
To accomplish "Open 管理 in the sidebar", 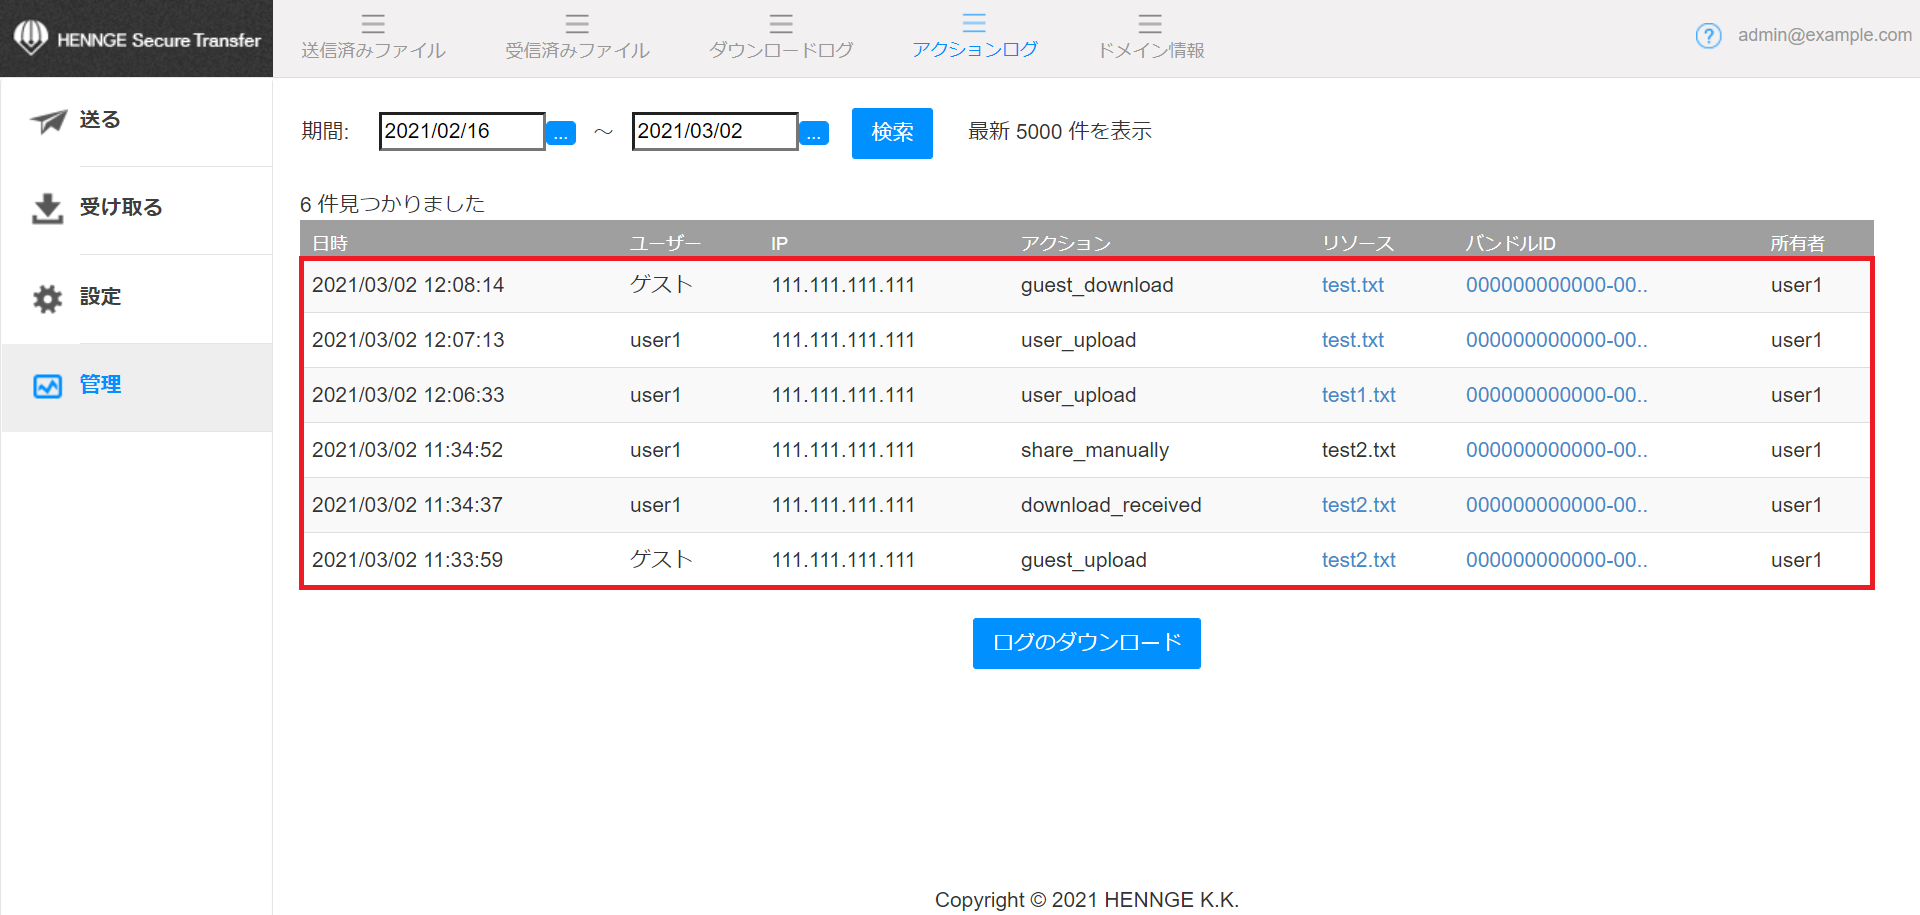I will [100, 384].
